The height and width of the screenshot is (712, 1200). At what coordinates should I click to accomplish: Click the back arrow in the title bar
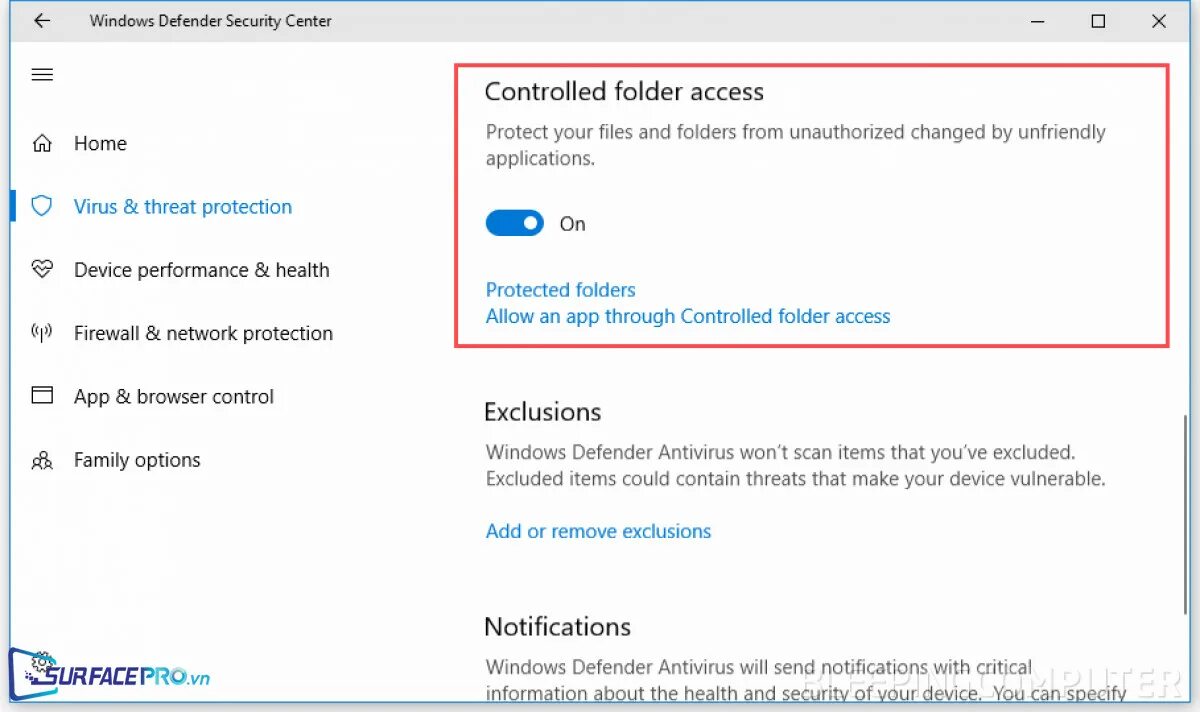click(41, 21)
